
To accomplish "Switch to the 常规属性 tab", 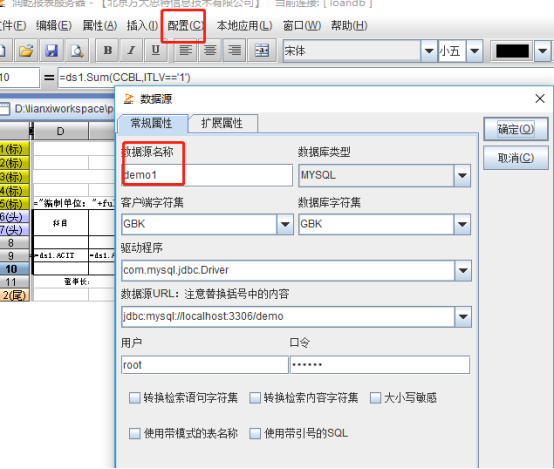I will coord(152,123).
